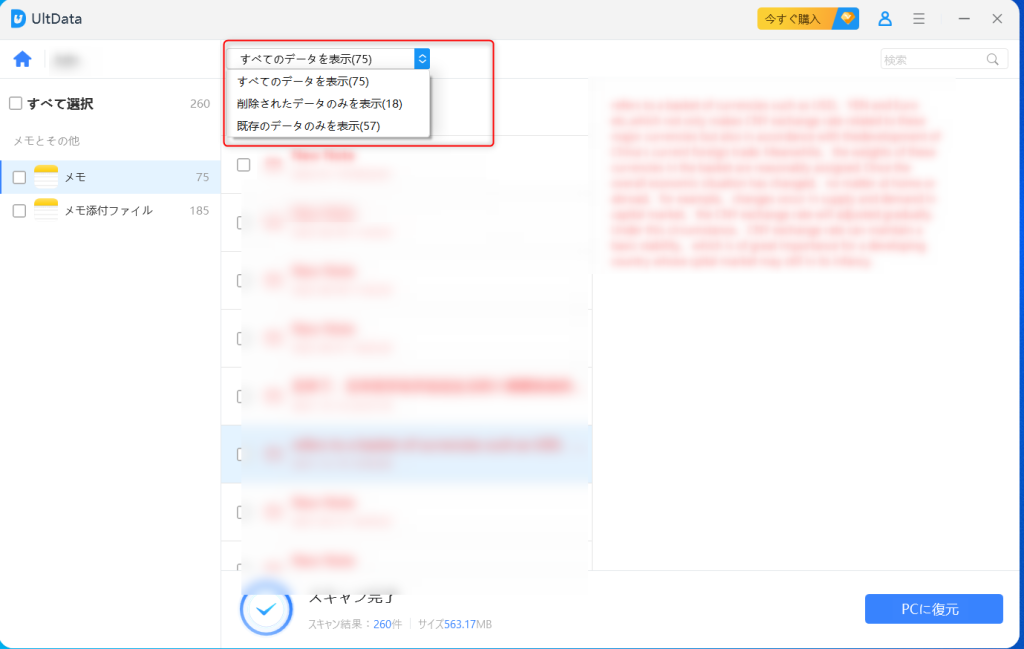1024x649 pixels.
Task: Open the data filter dropdown
Action: (421, 57)
